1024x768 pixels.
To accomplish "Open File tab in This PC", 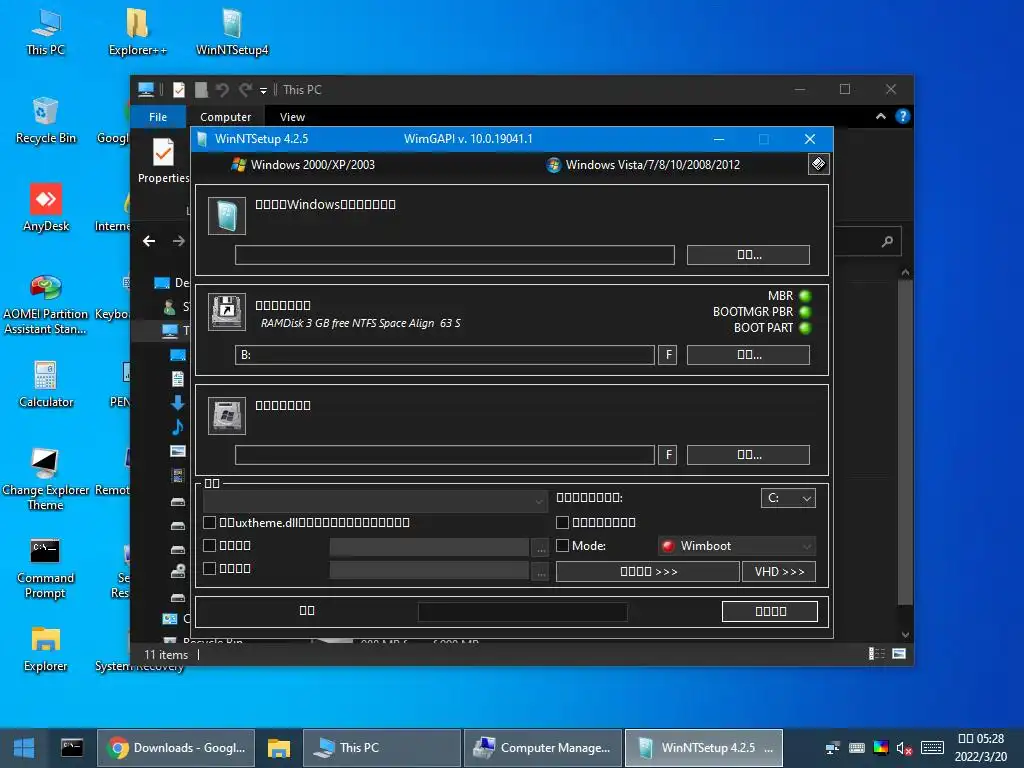I will (x=158, y=117).
